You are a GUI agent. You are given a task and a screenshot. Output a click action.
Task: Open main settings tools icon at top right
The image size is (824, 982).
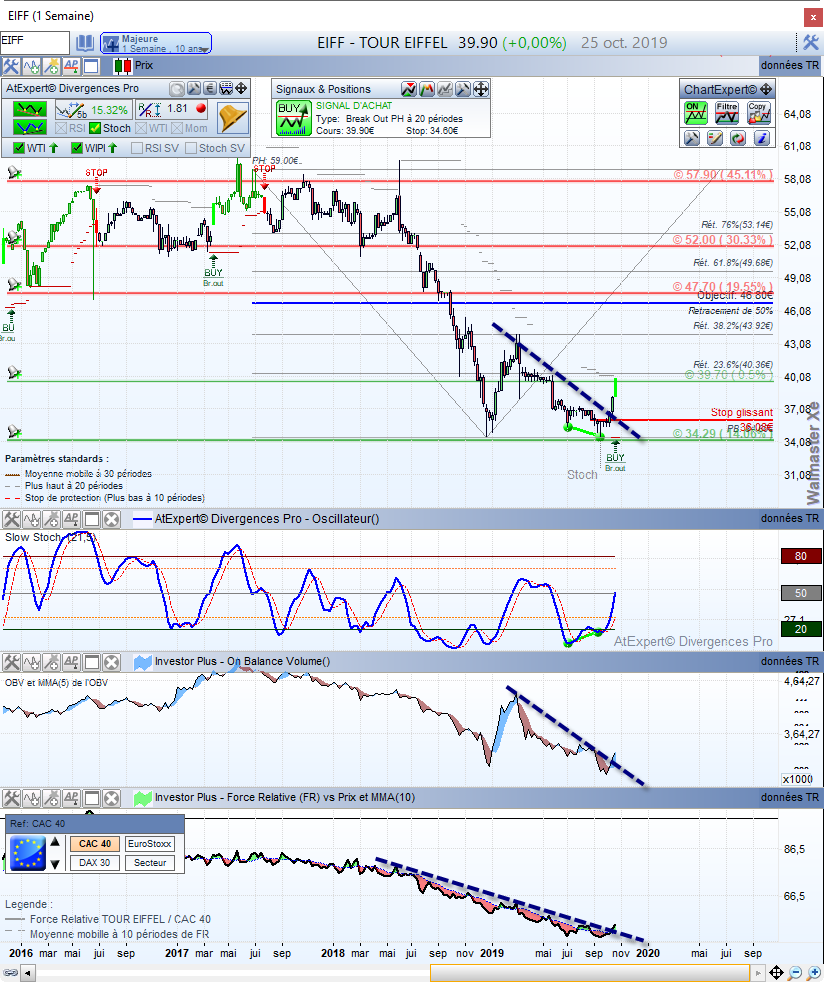[811, 43]
